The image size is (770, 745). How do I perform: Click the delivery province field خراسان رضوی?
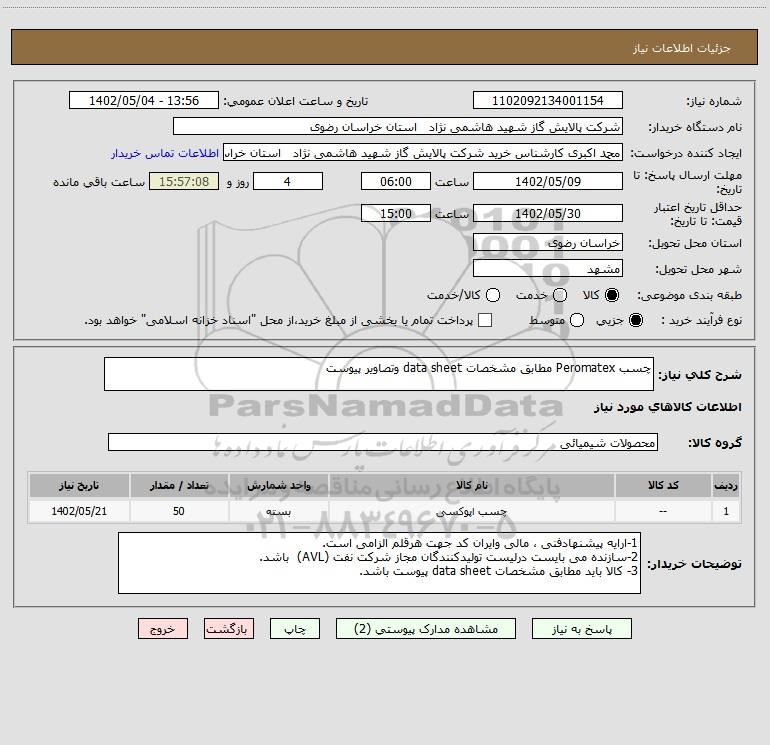[x=548, y=243]
